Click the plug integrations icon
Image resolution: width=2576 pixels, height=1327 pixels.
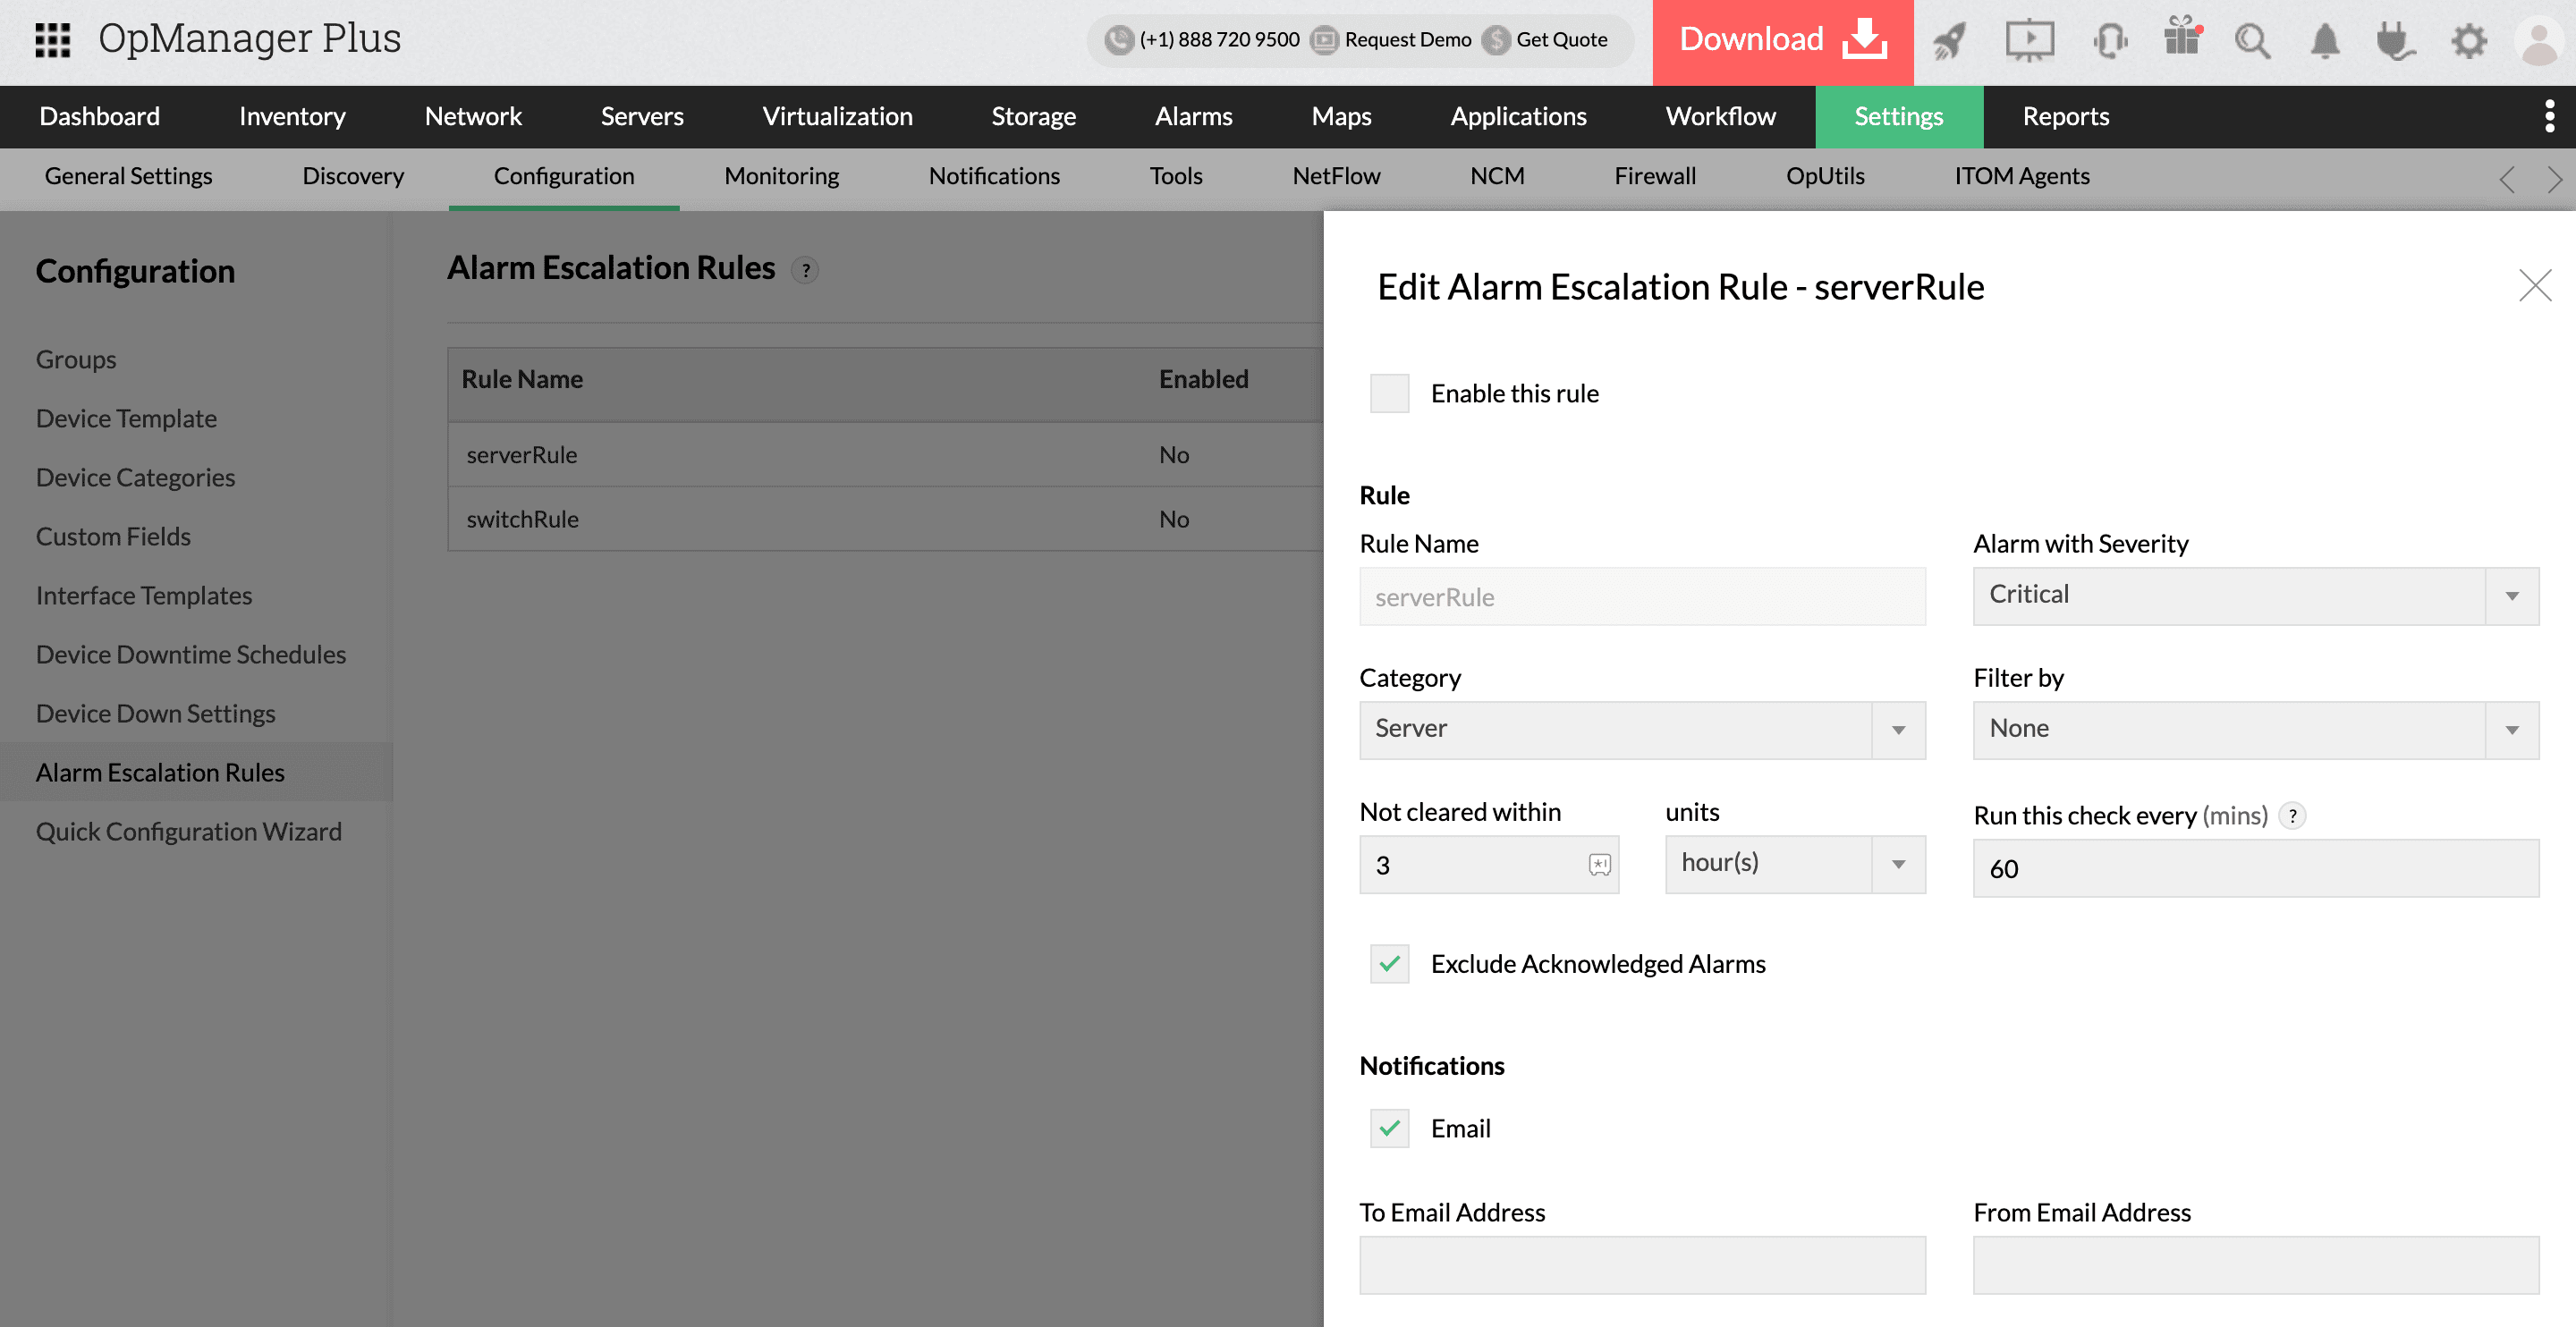pos(2395,41)
